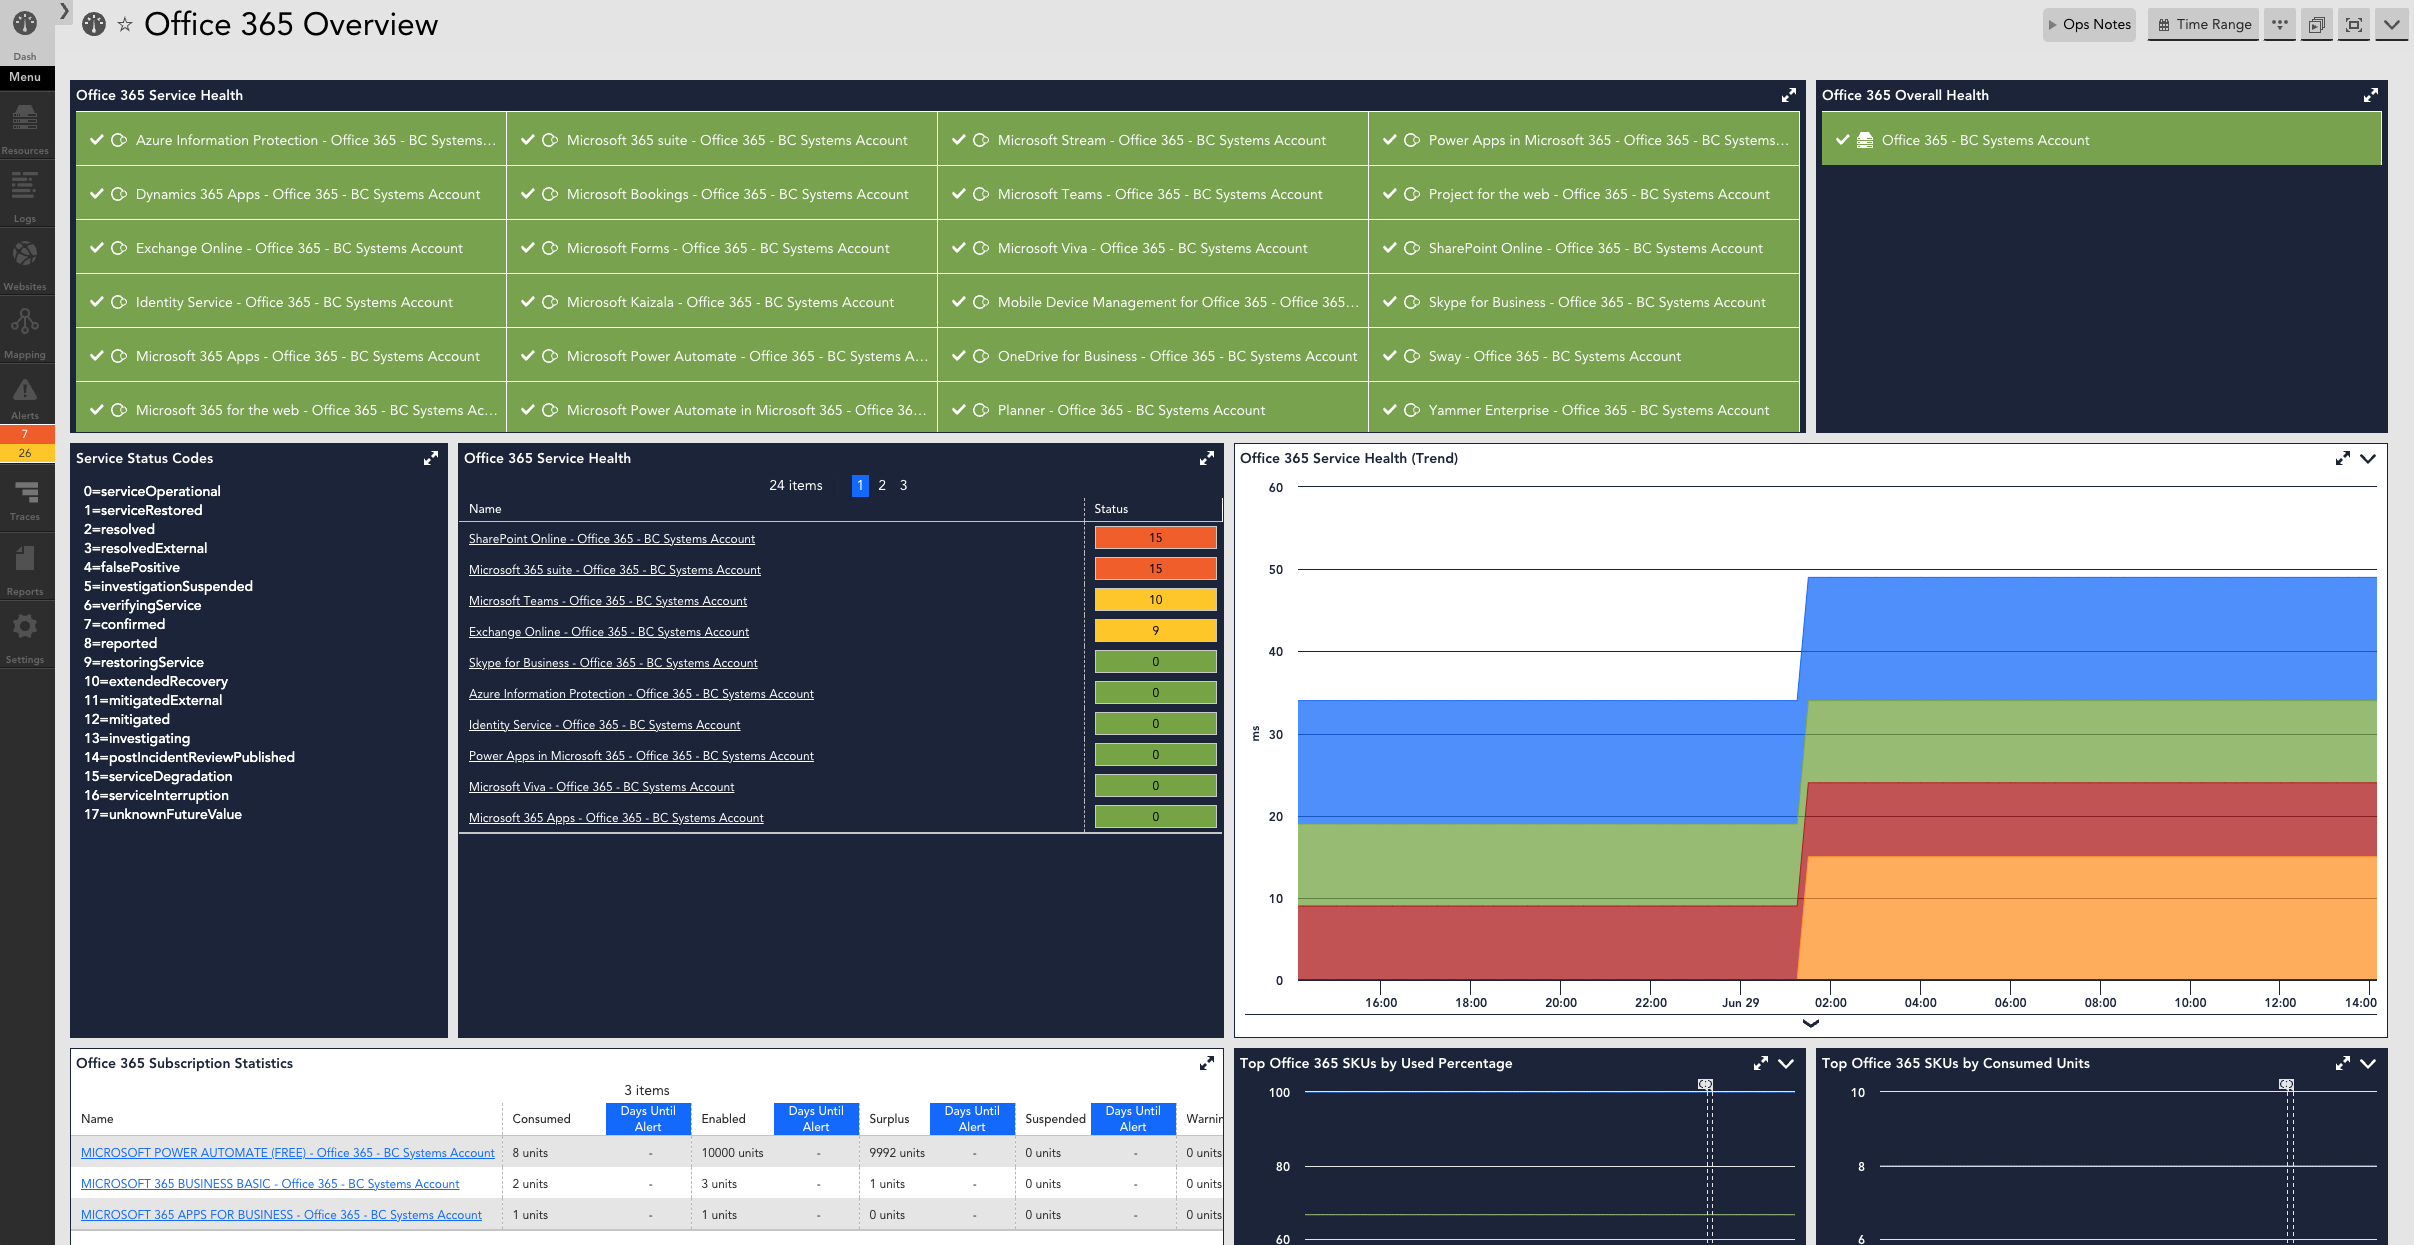Open the SharePoint Online link in the table
2414x1245 pixels.
[x=612, y=538]
